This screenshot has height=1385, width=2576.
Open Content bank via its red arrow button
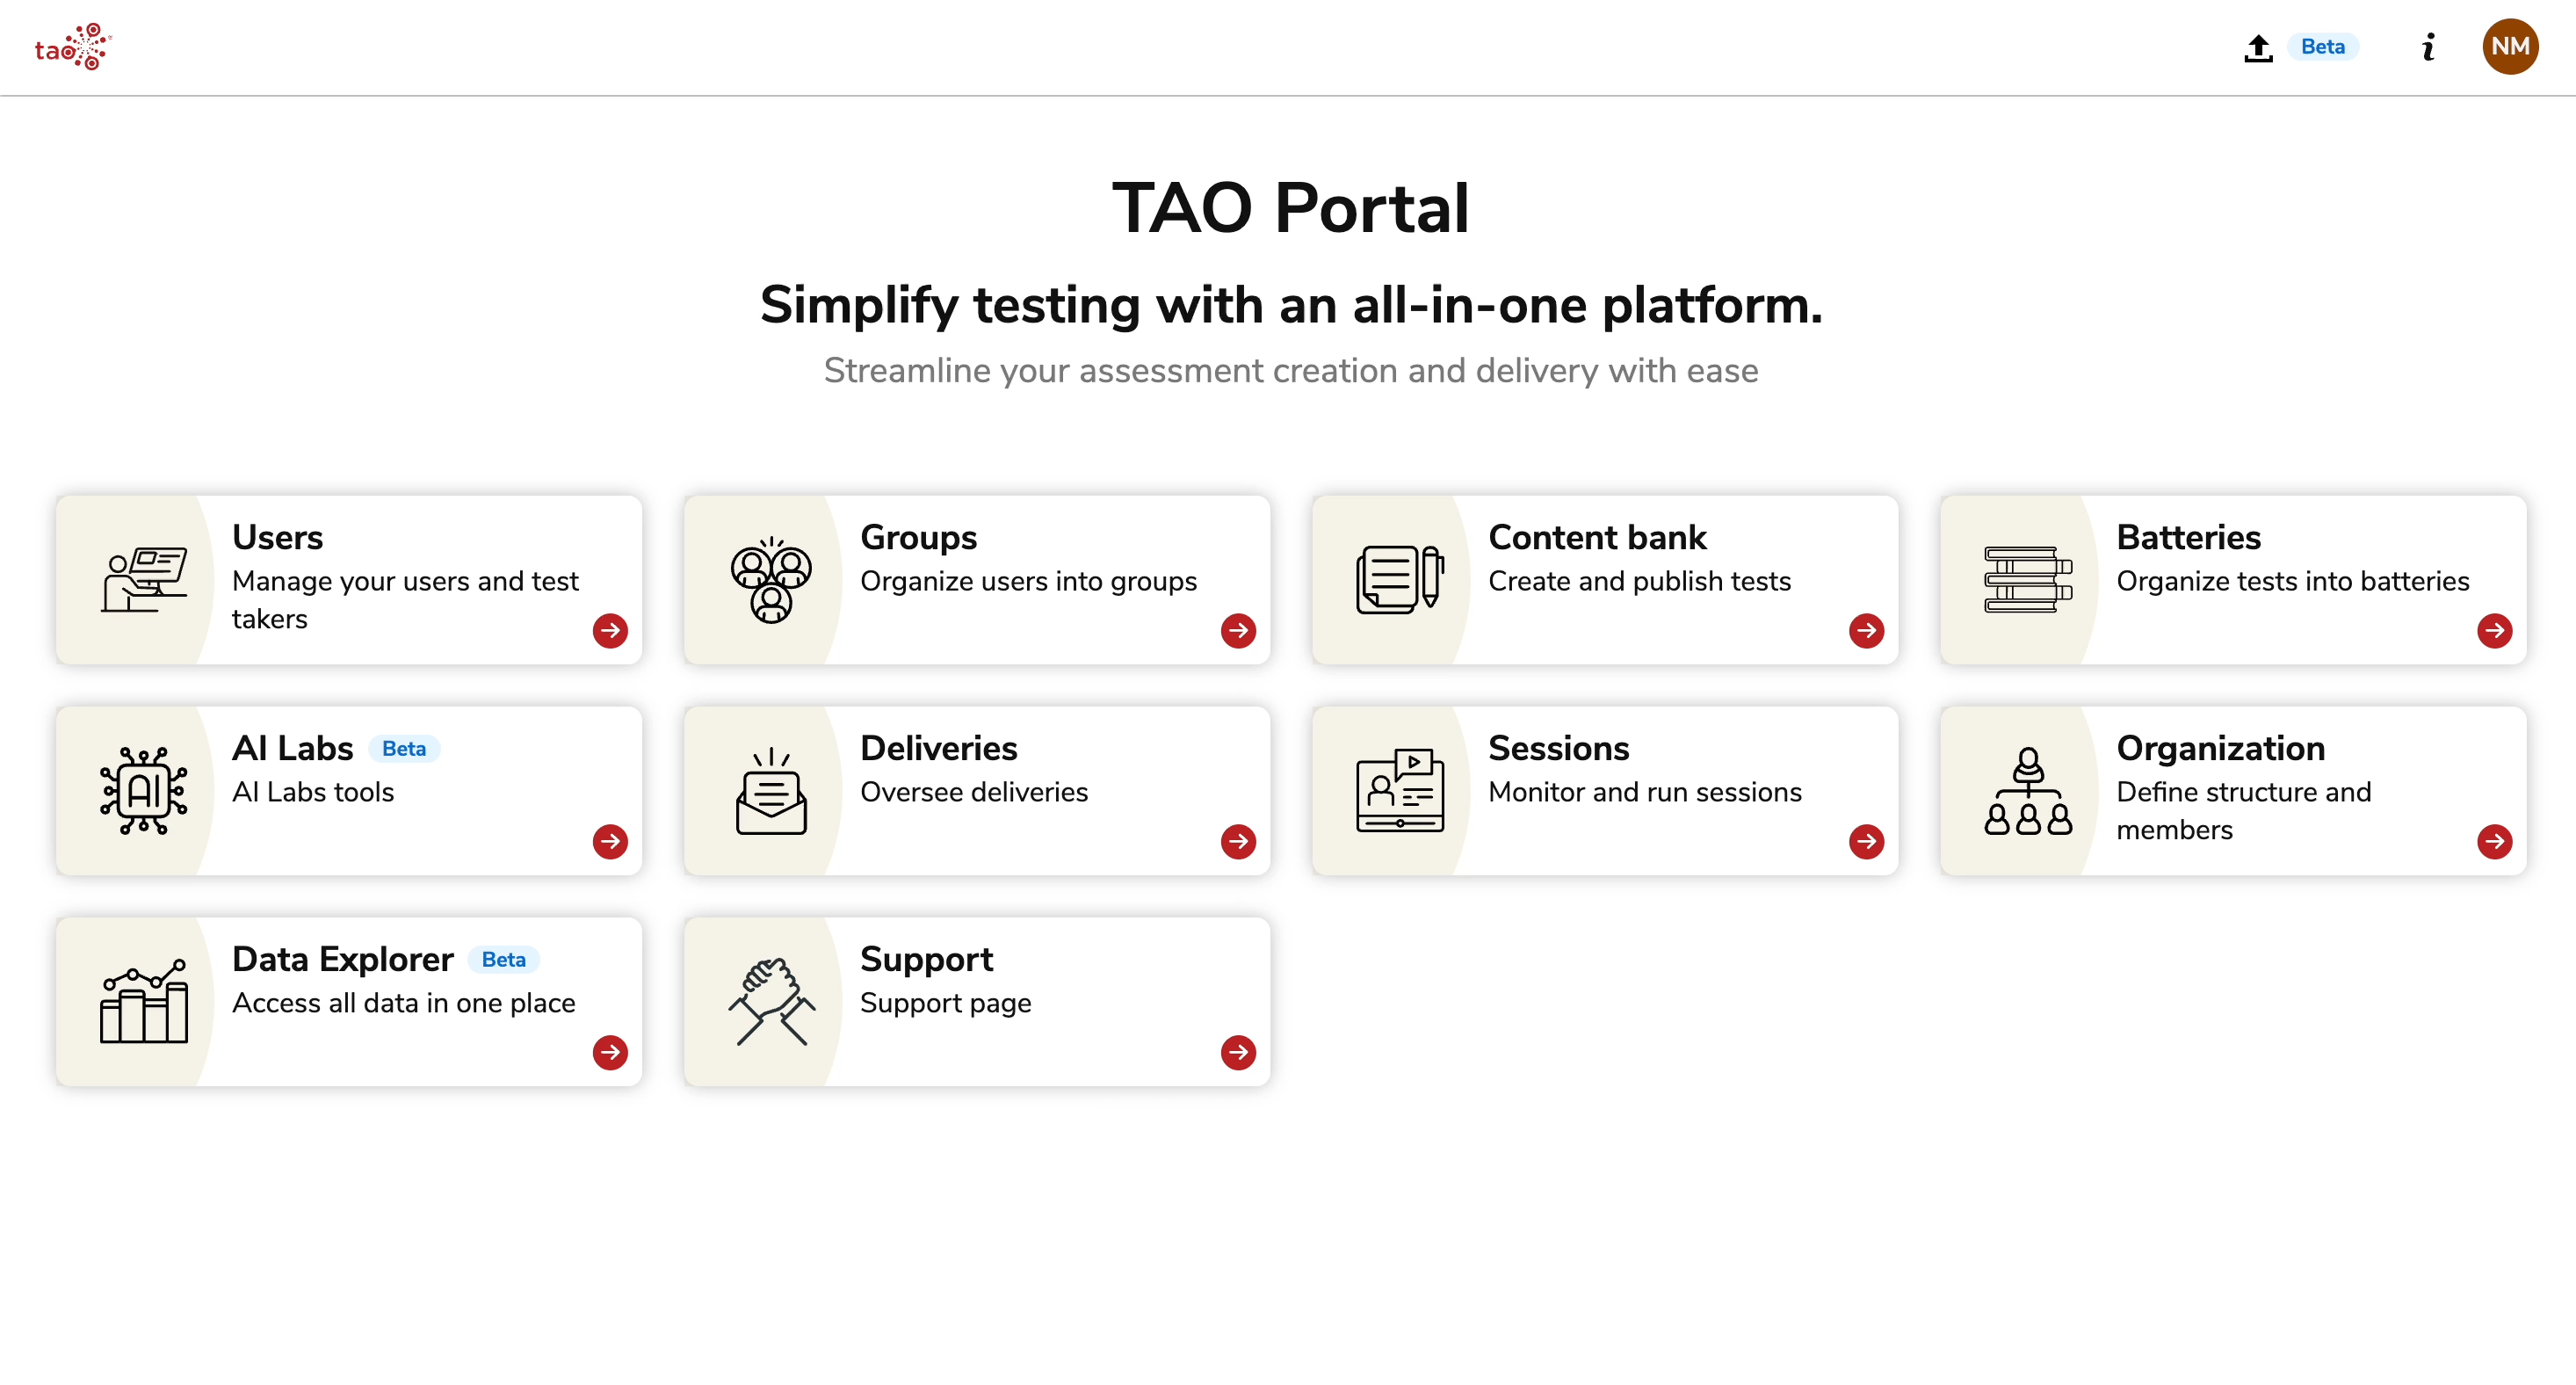[x=1866, y=631]
